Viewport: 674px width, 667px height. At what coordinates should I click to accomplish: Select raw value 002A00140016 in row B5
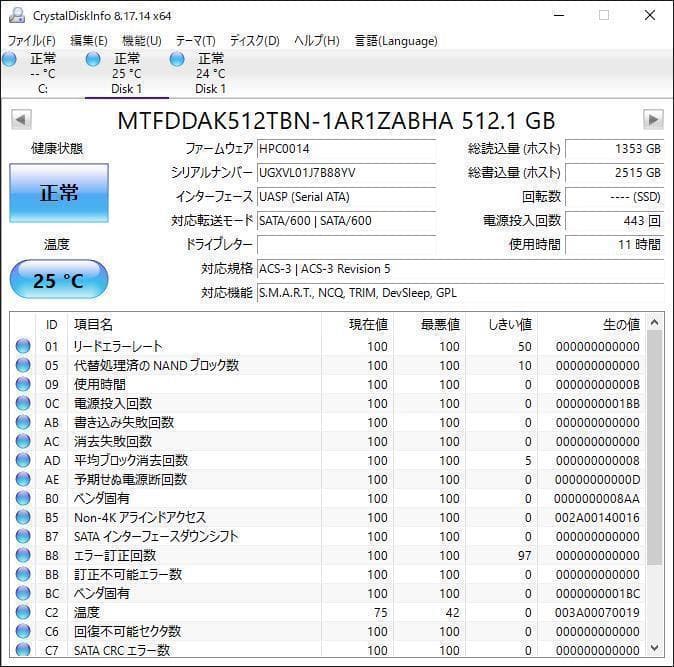[597, 517]
